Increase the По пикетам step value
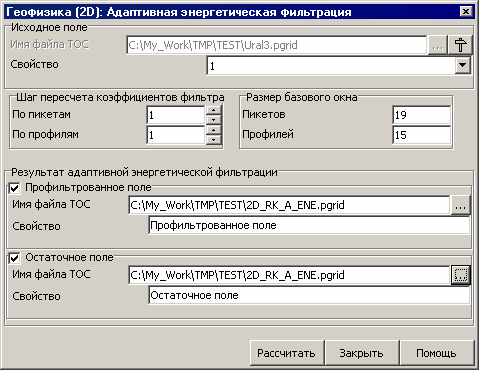 213,110
